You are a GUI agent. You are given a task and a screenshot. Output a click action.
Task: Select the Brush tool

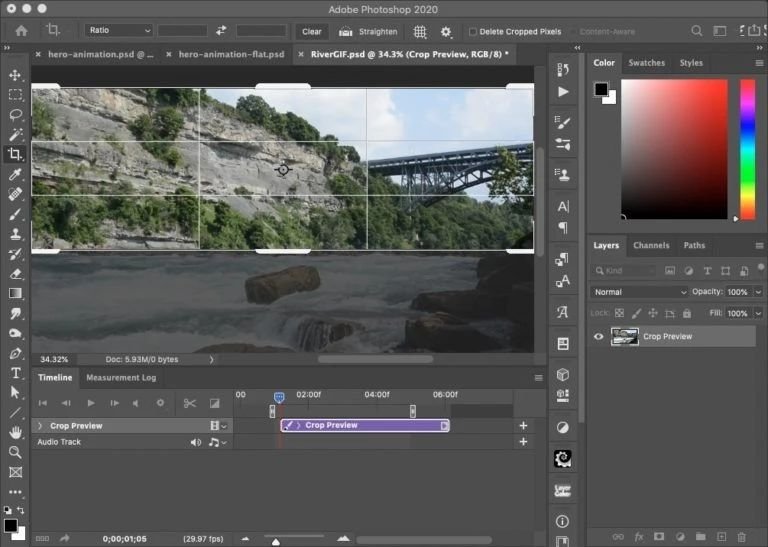(x=15, y=214)
